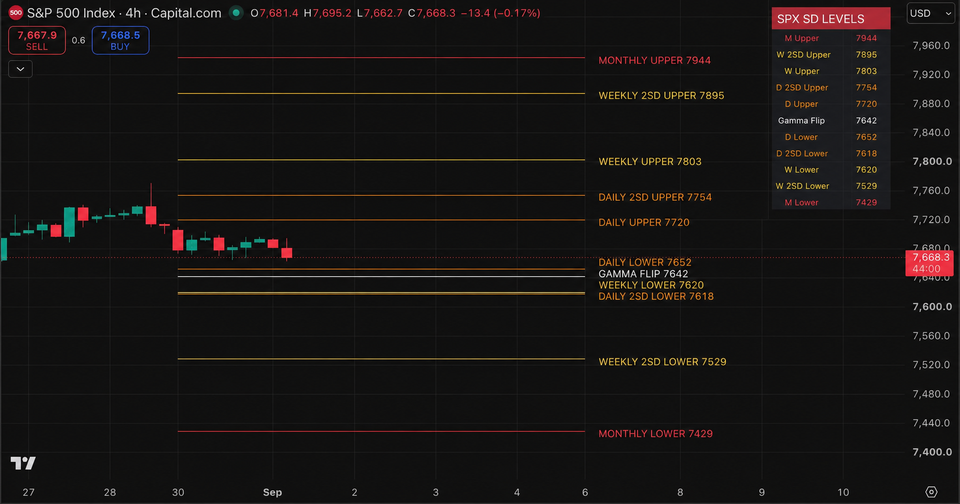The width and height of the screenshot is (960, 504).
Task: Click the white gamma flip line
Action: pos(381,277)
